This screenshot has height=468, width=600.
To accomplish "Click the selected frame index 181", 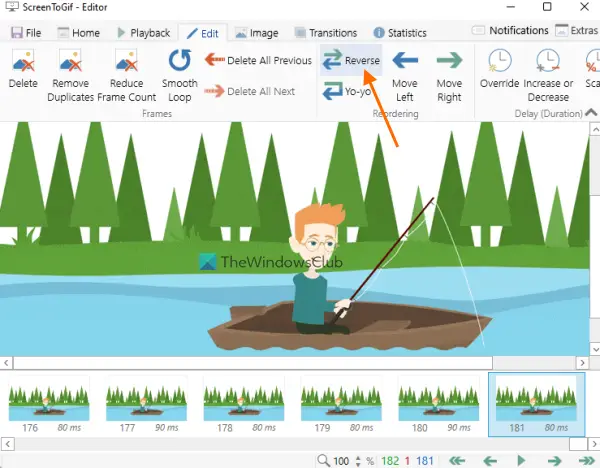I will [x=425, y=461].
